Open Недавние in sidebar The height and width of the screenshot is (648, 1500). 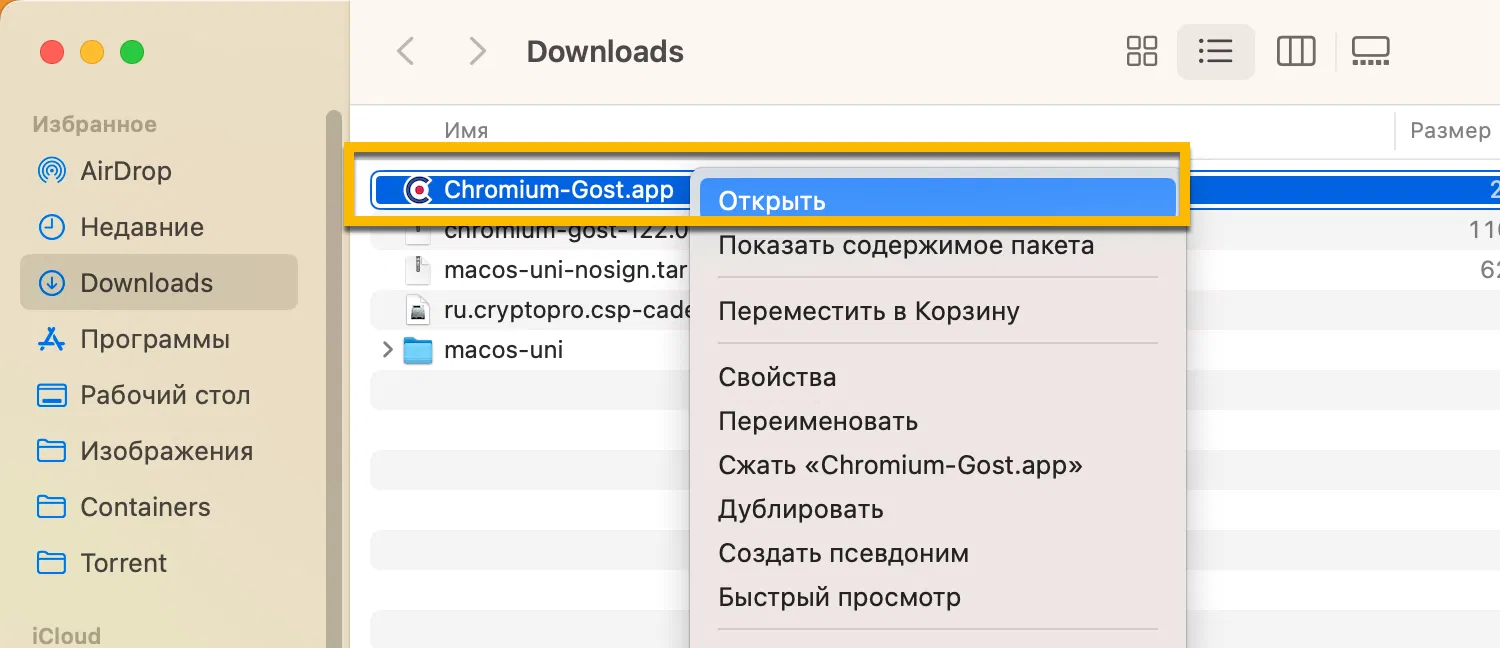[141, 227]
